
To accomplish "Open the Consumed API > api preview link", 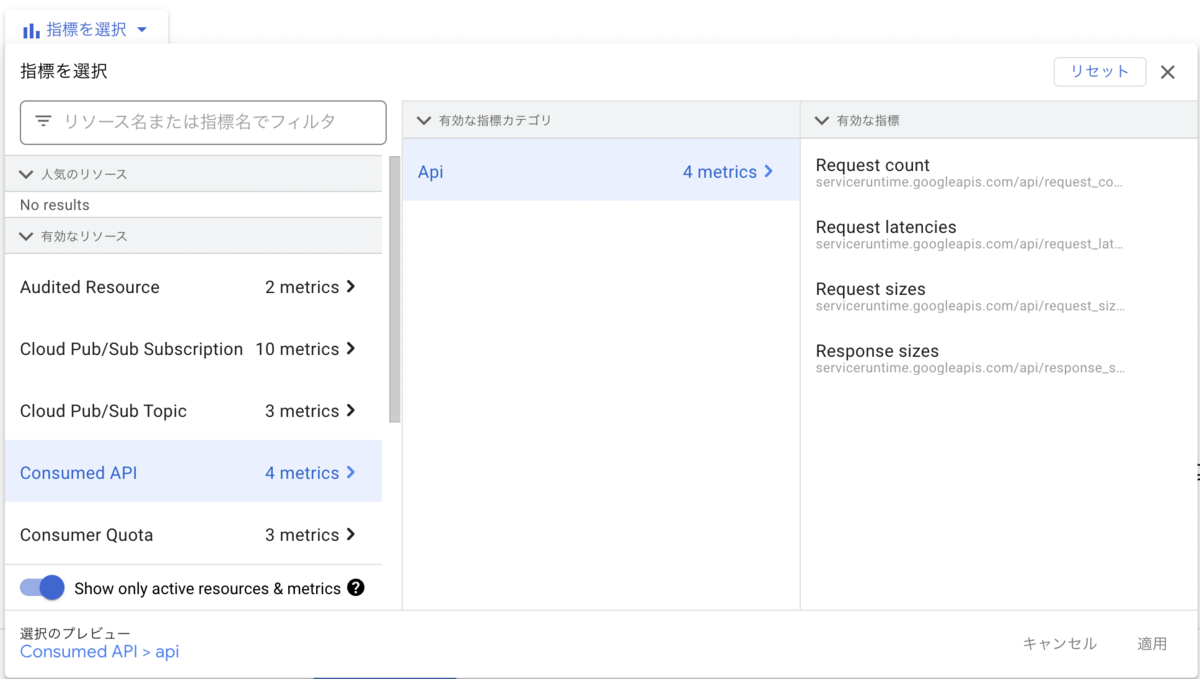I will coord(99,651).
